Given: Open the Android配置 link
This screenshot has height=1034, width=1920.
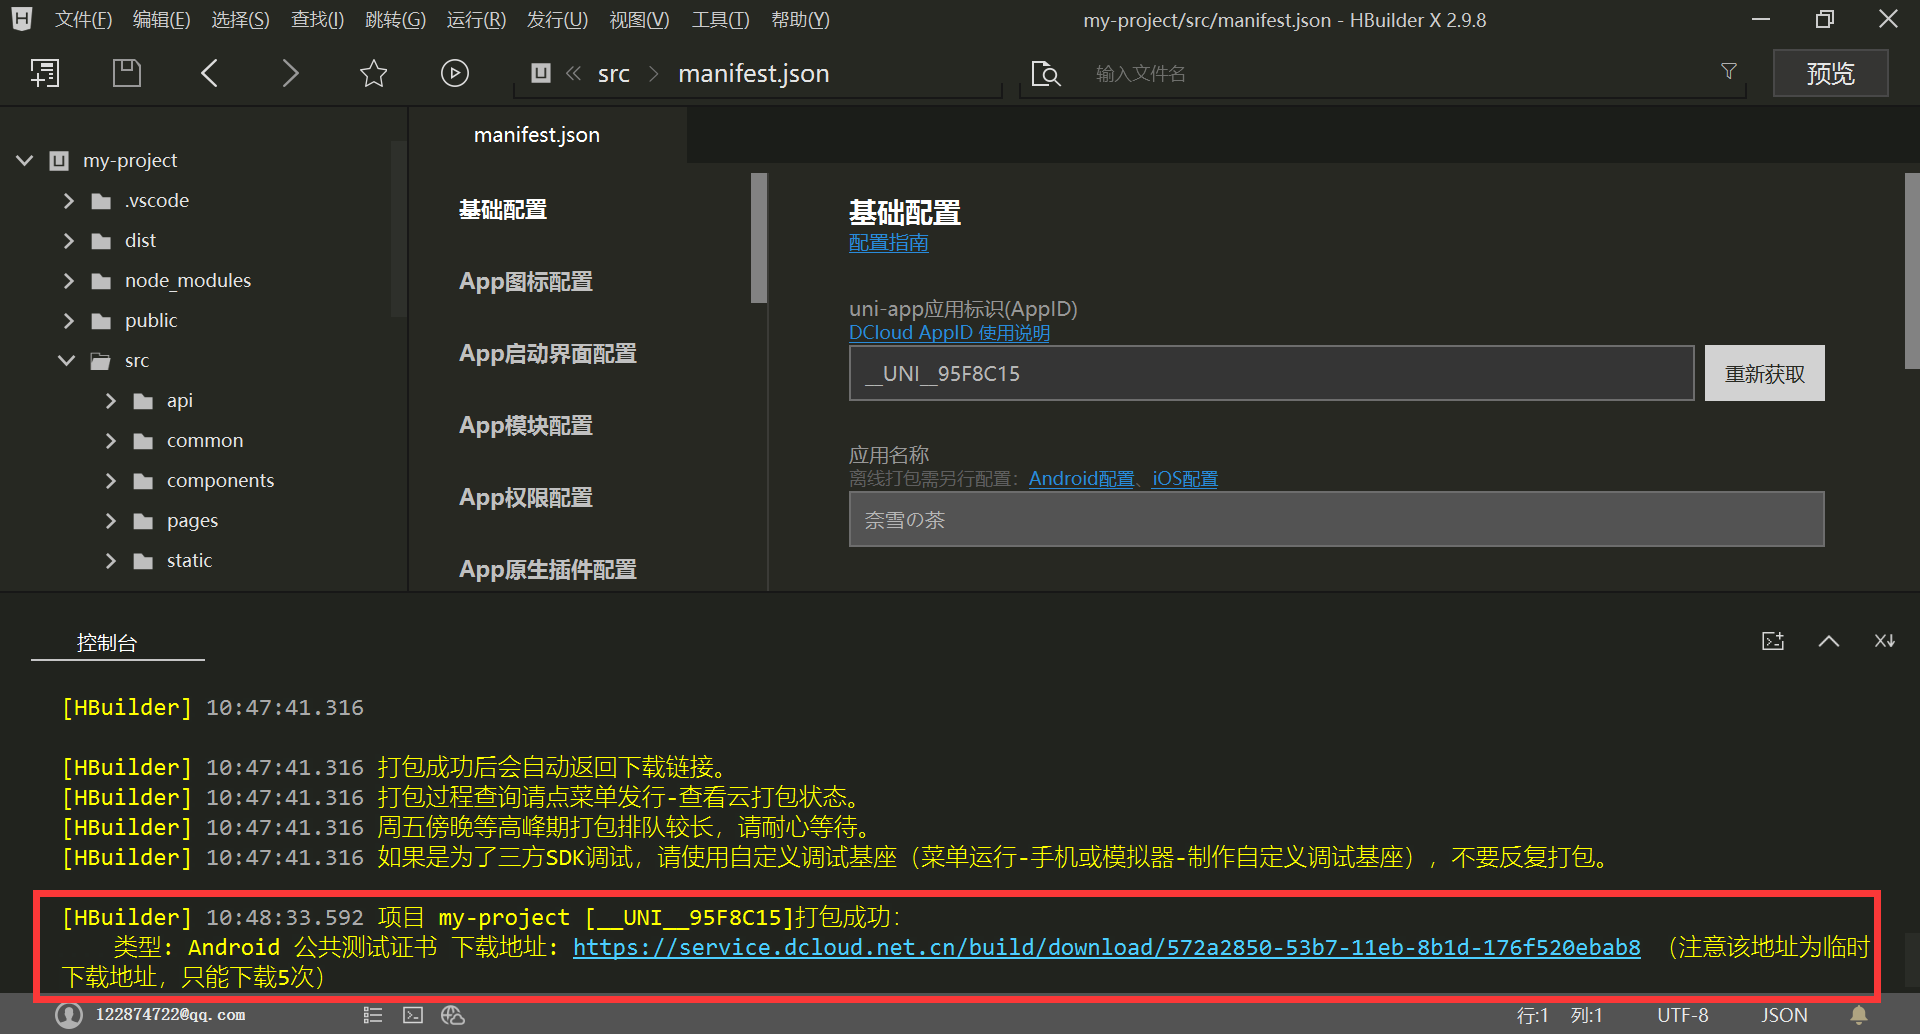Looking at the screenshot, I should pos(1082,478).
